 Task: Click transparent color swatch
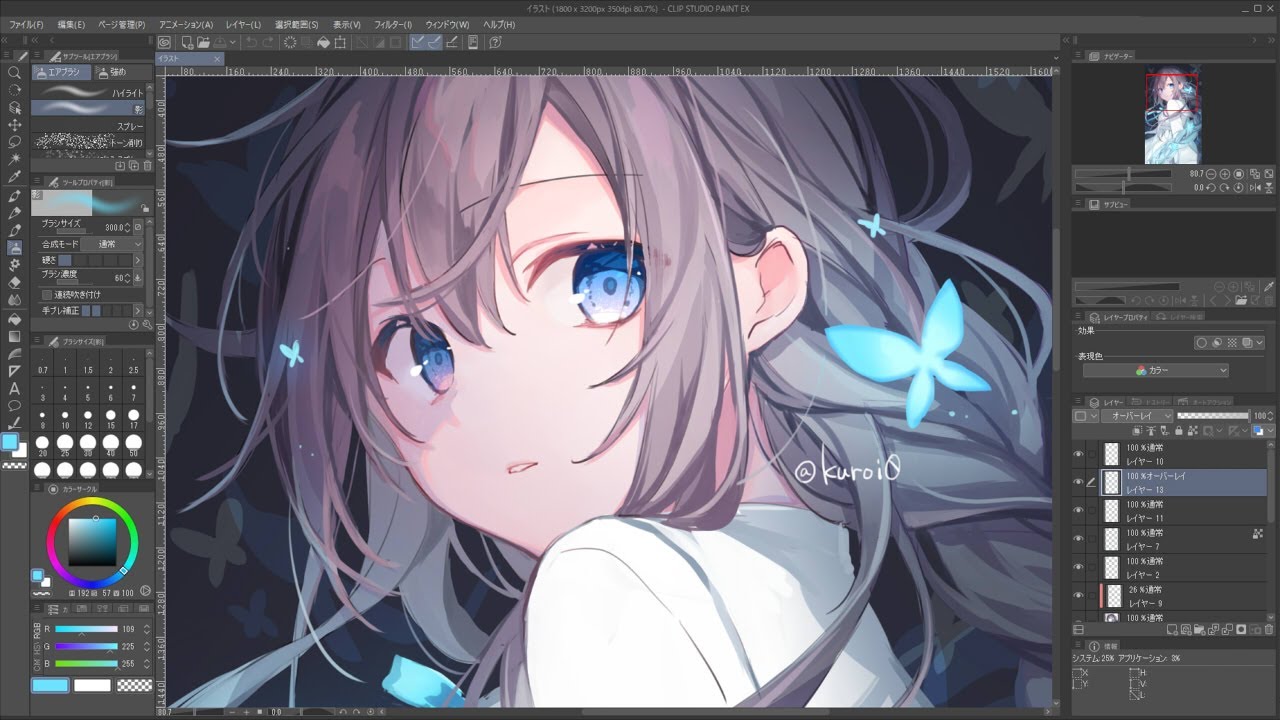pyautogui.click(x=135, y=685)
